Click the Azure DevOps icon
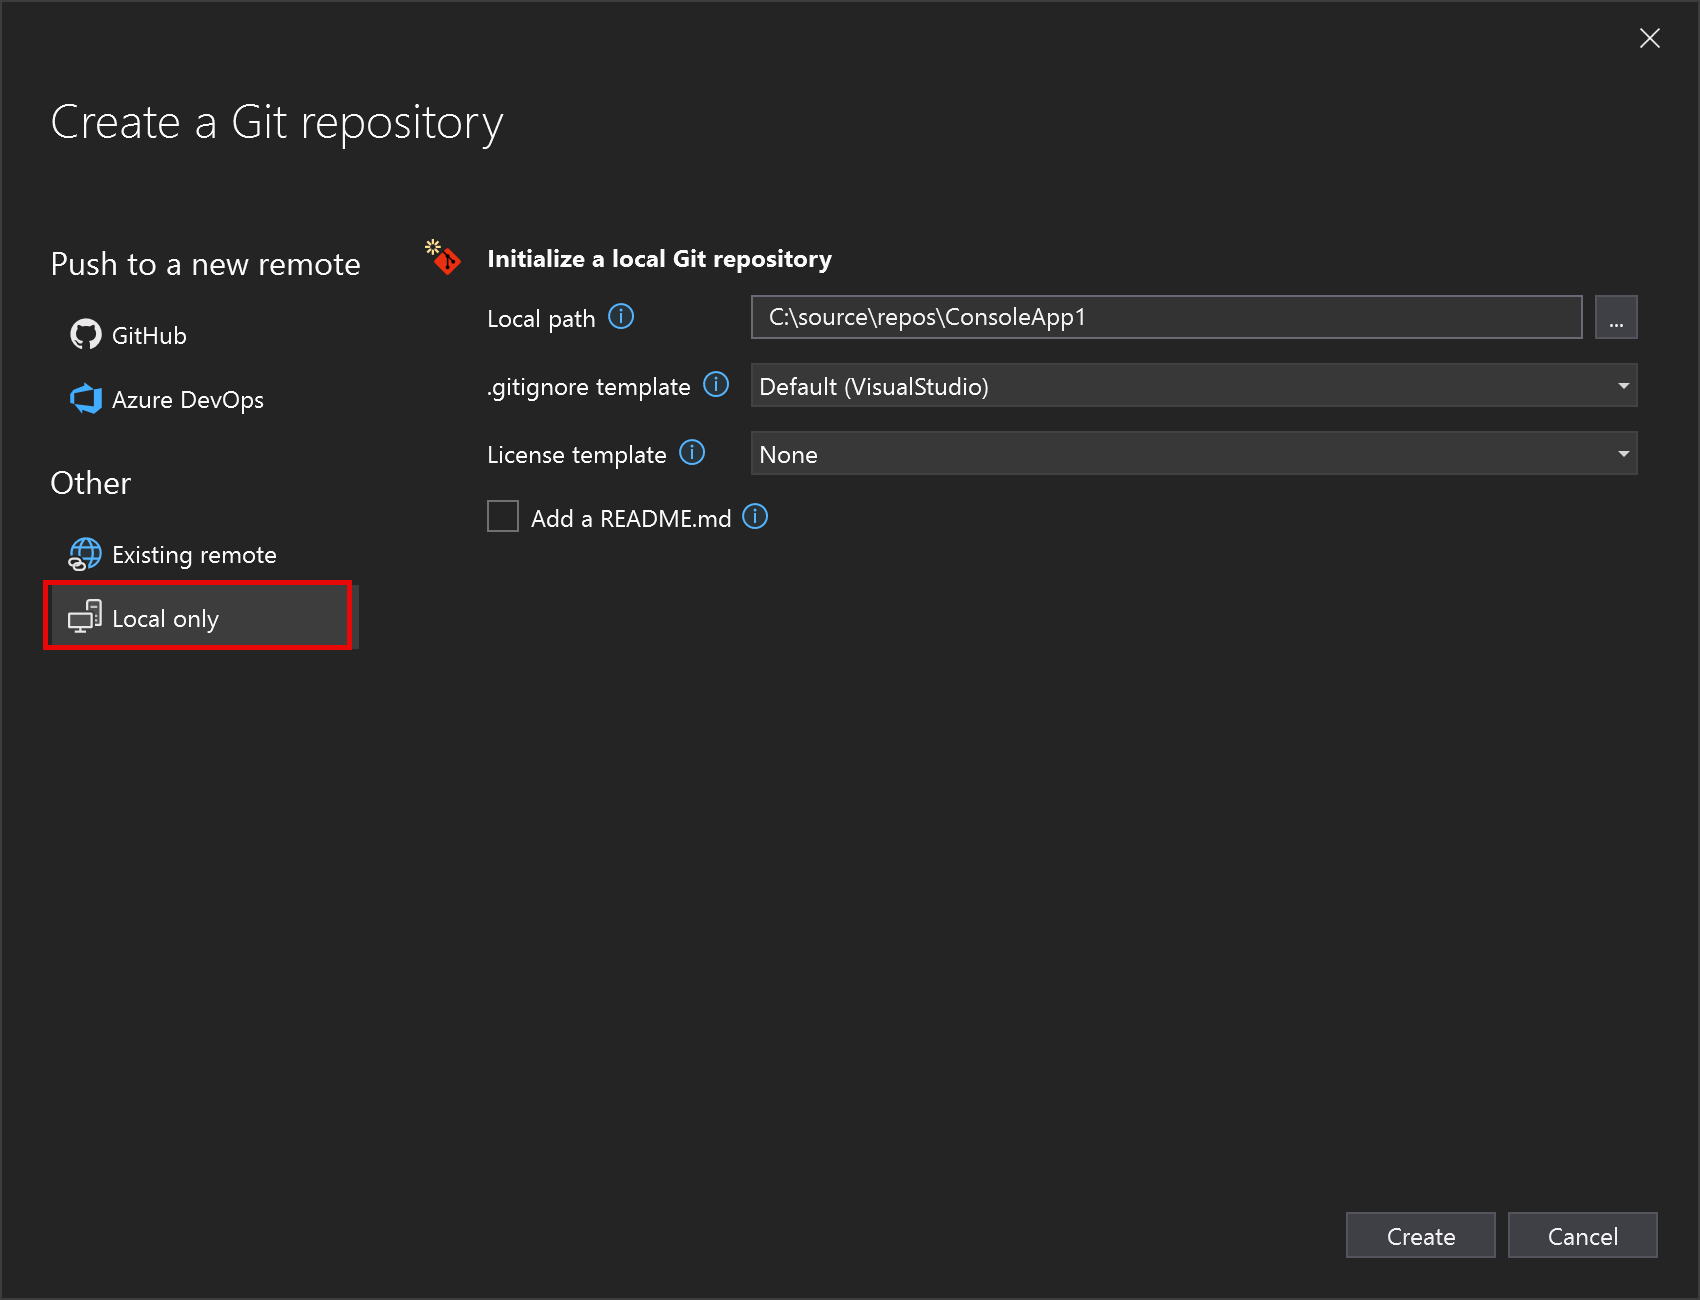This screenshot has width=1700, height=1300. point(86,399)
